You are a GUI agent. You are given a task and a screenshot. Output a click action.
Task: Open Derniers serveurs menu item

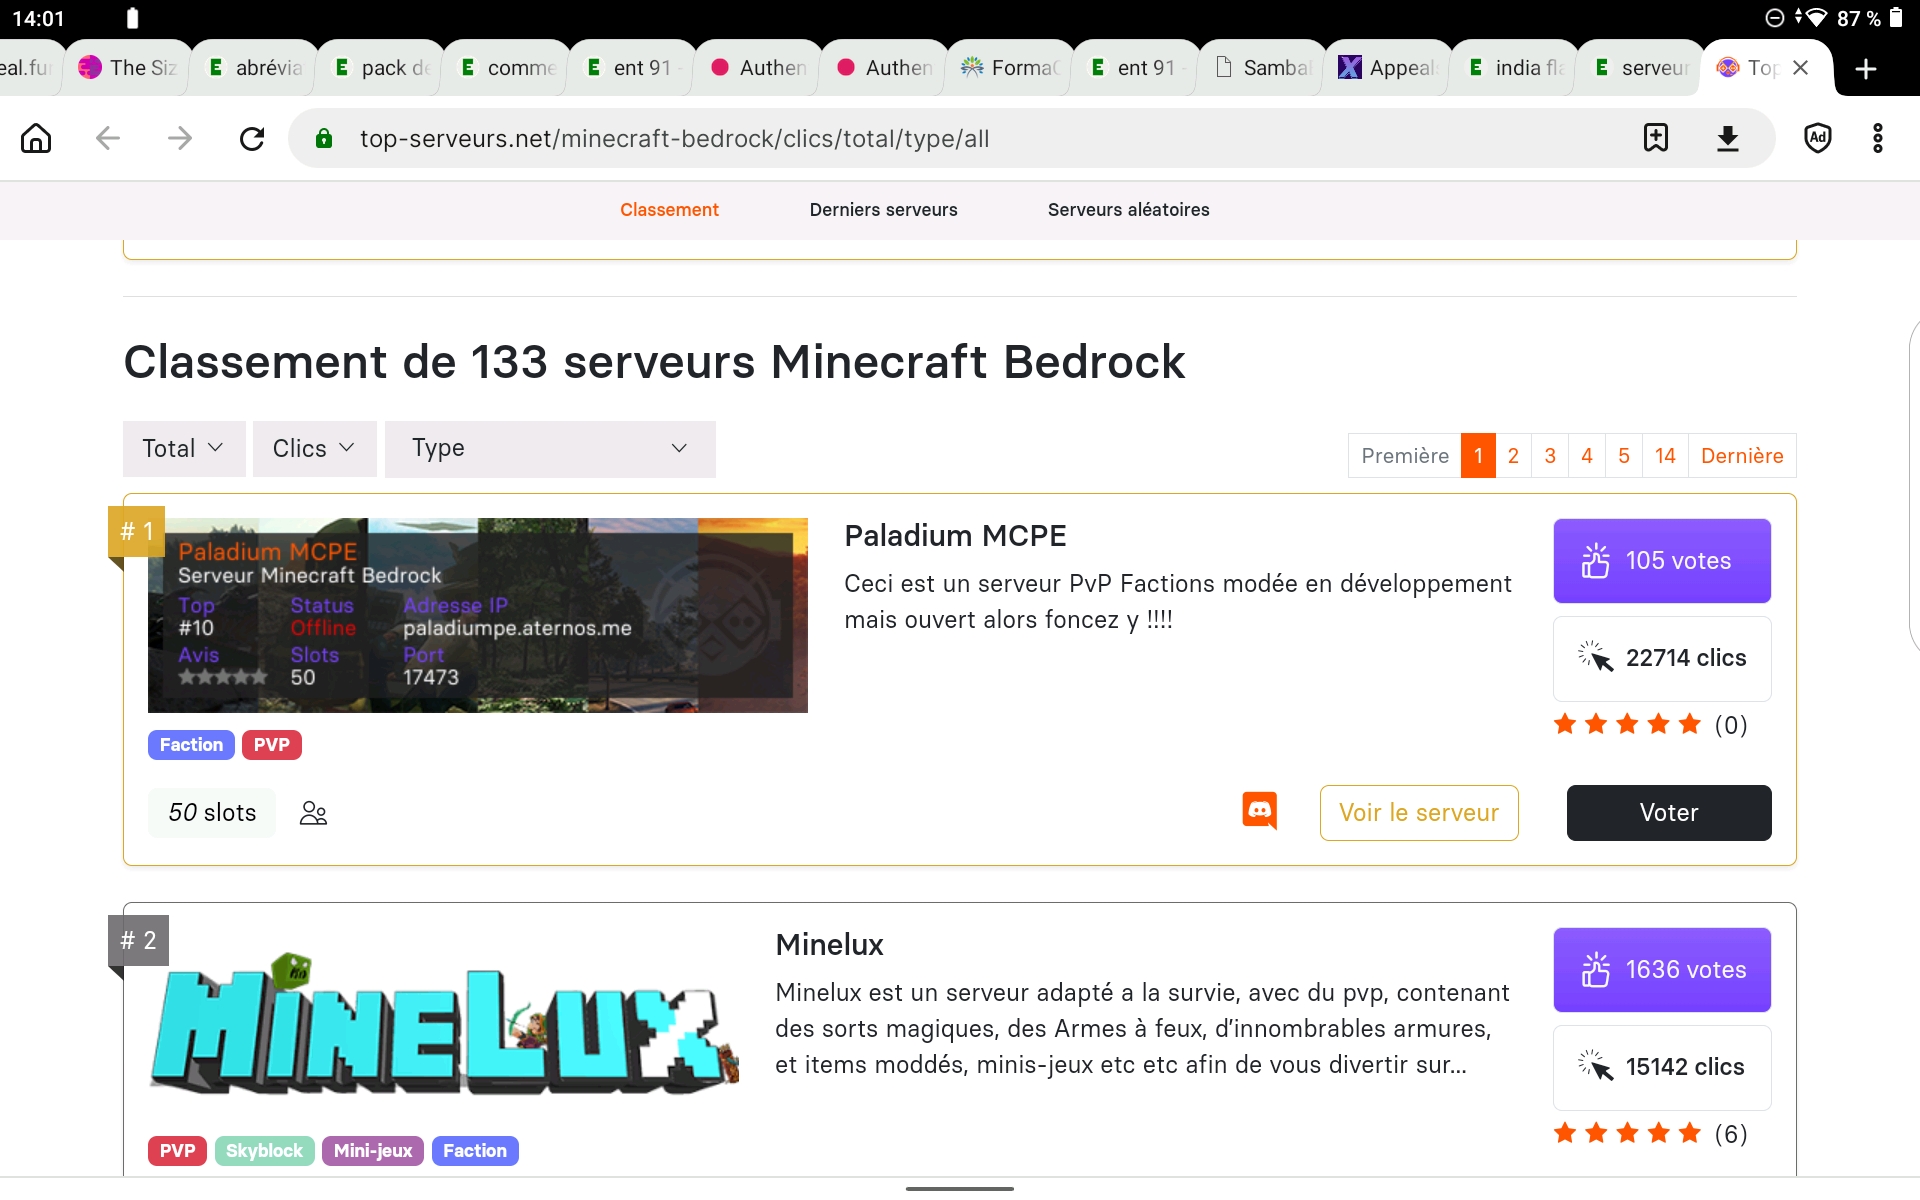(884, 210)
